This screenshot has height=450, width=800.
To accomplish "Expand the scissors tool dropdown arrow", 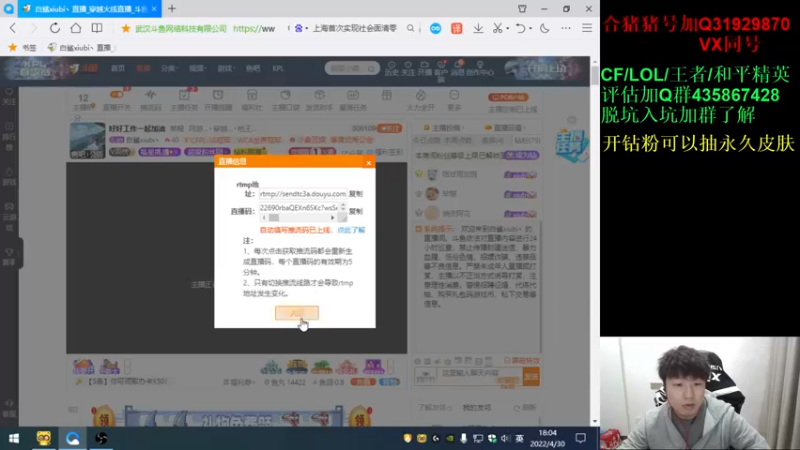I will (x=508, y=29).
